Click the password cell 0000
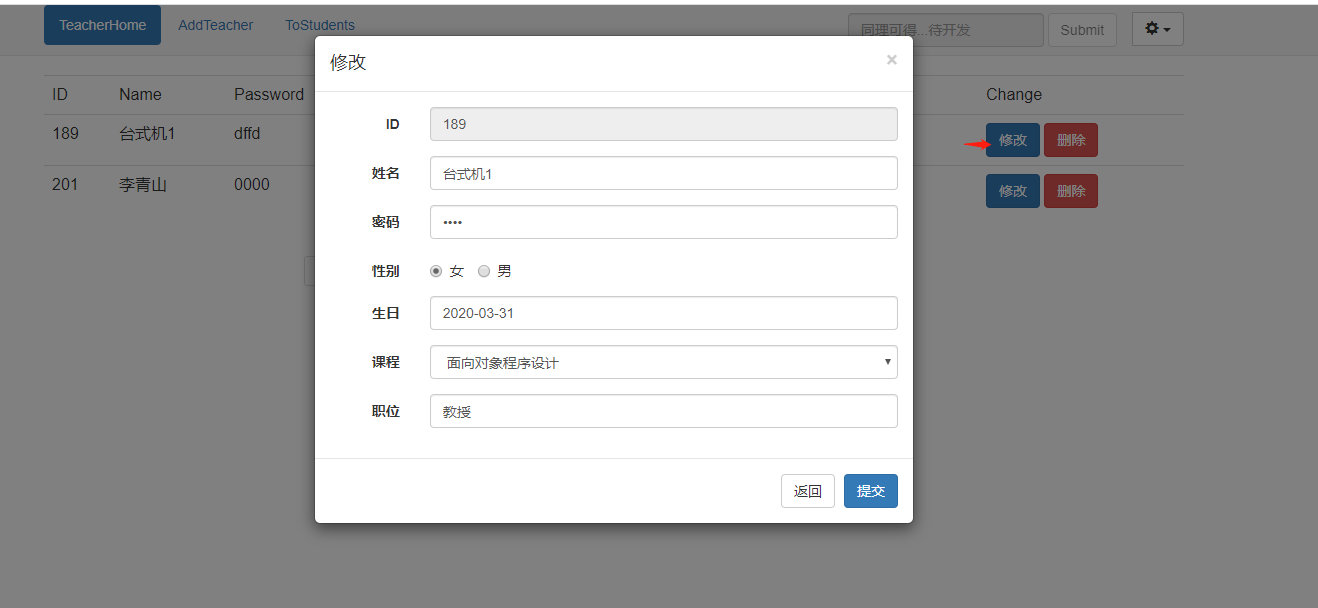1318x608 pixels. click(x=252, y=185)
